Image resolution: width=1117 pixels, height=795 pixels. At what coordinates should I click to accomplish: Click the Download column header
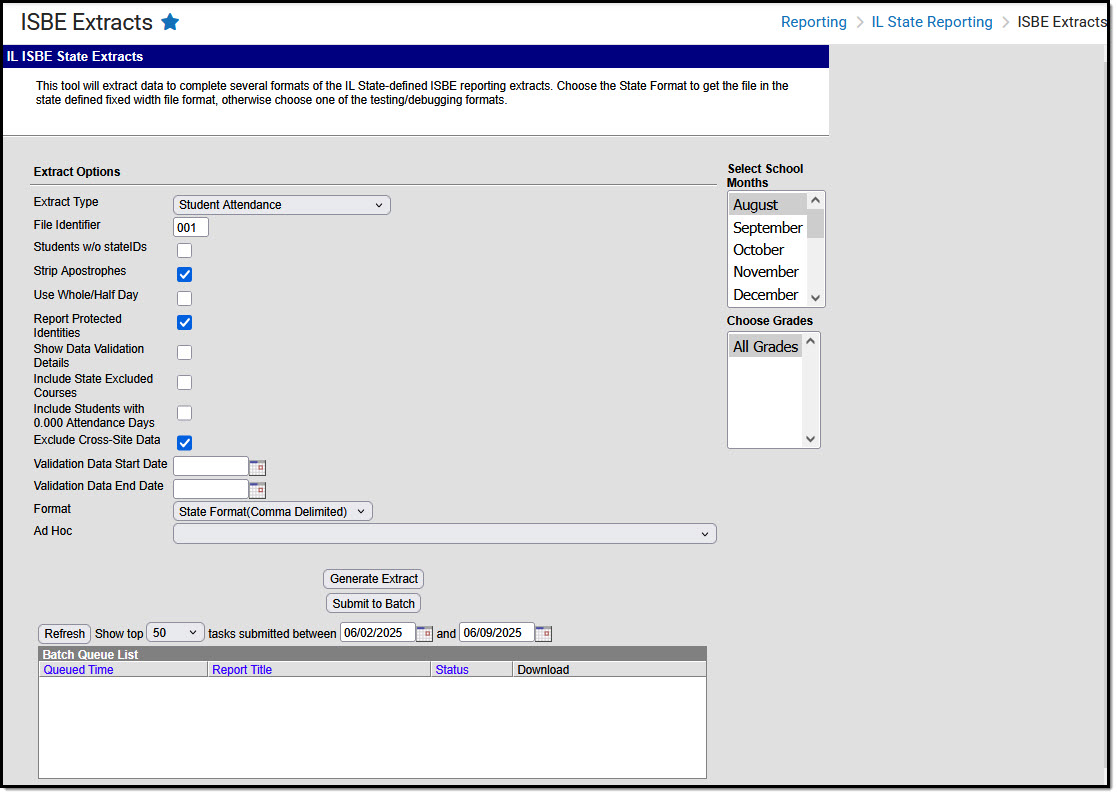(x=543, y=670)
